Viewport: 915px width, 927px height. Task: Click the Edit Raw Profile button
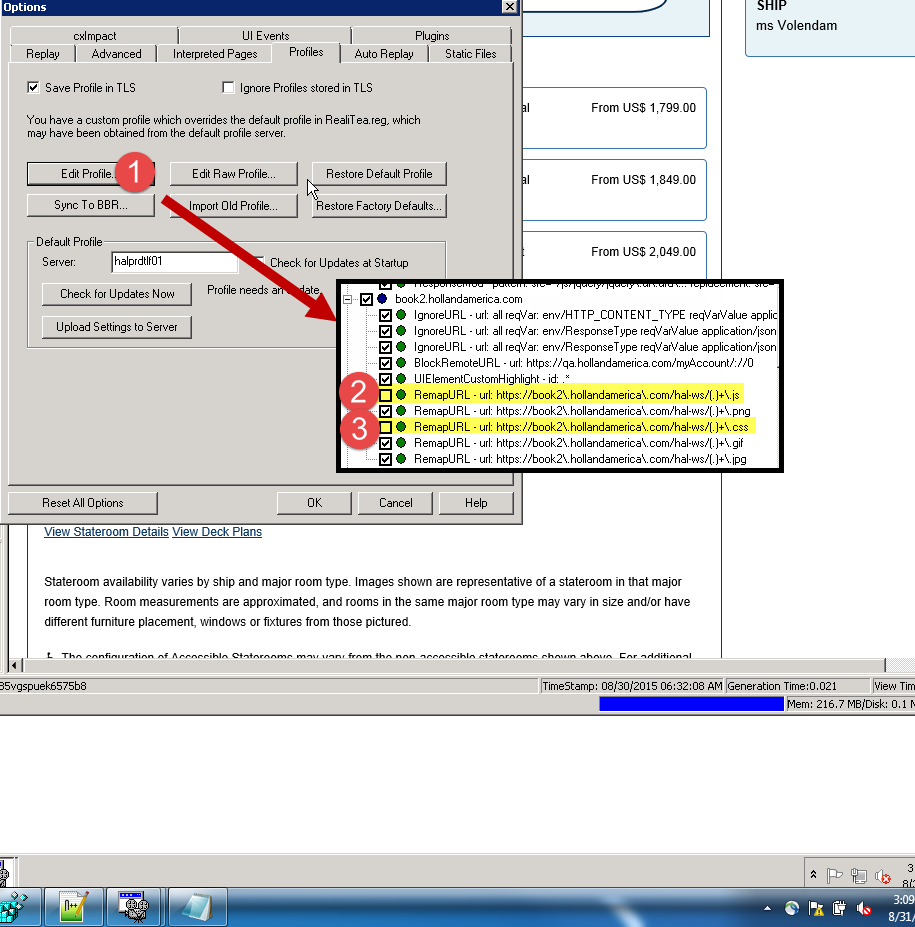(x=233, y=174)
